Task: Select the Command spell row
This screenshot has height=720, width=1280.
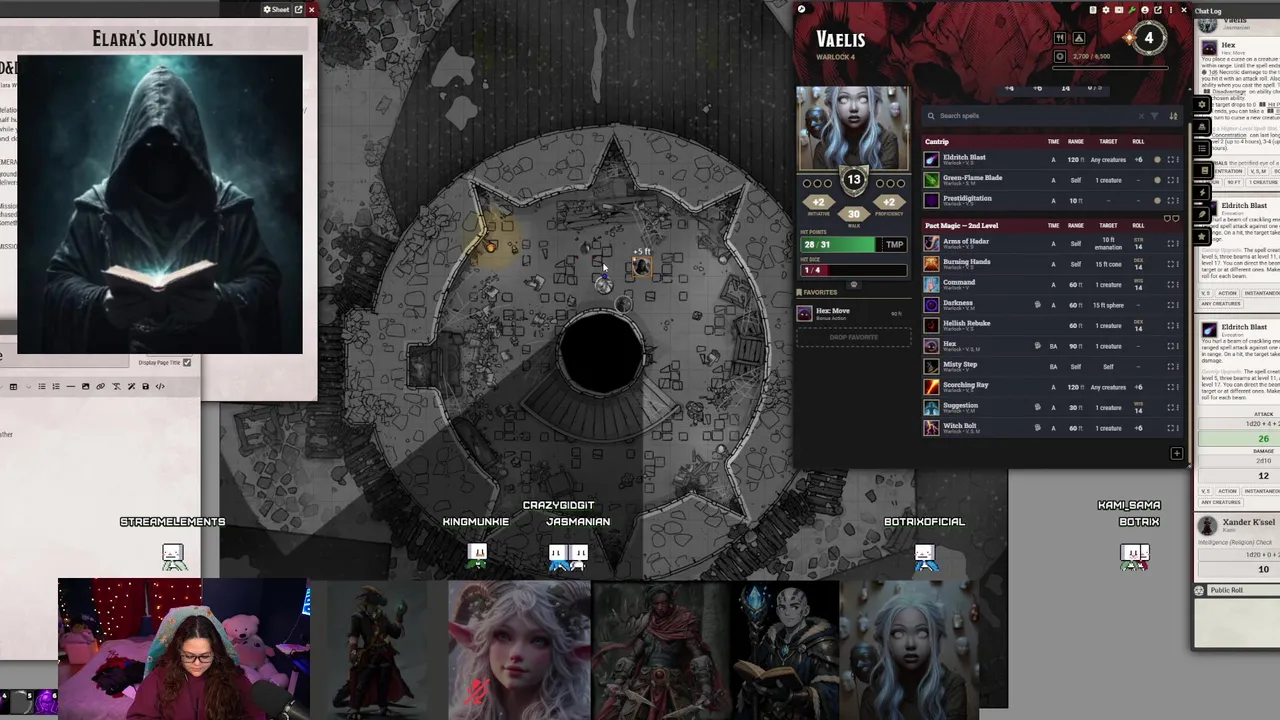Action: [x=1052, y=284]
